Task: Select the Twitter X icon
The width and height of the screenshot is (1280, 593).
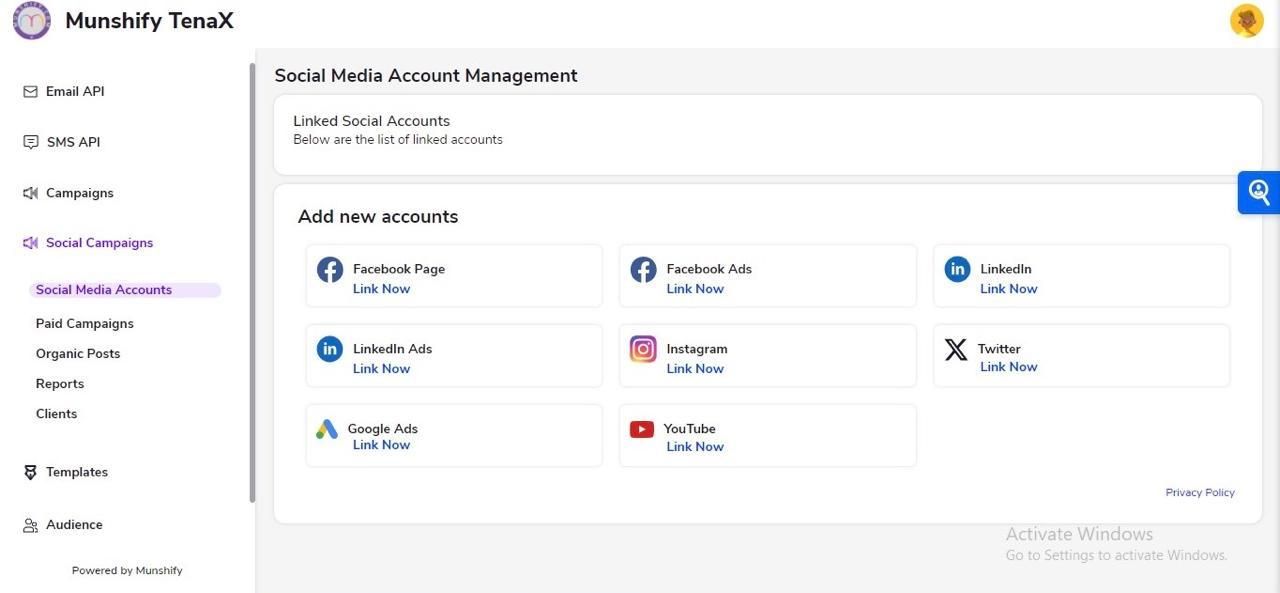Action: pyautogui.click(x=955, y=348)
